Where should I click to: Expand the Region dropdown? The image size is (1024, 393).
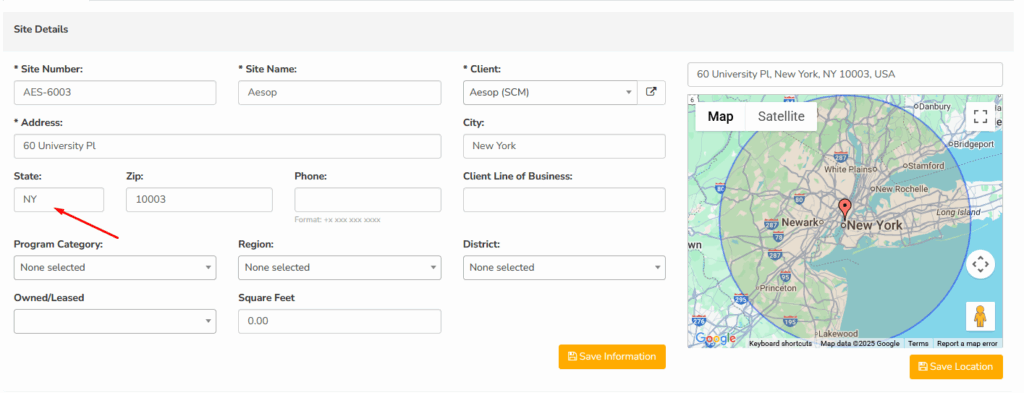coord(340,267)
